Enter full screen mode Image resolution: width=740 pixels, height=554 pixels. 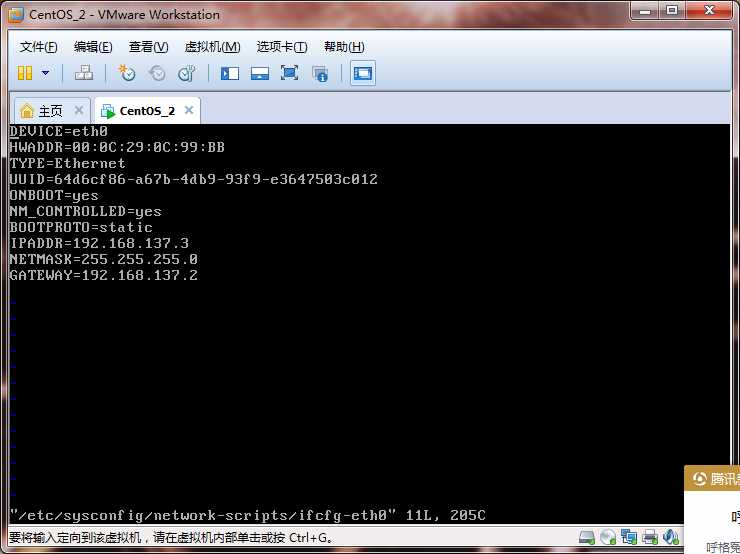[x=289, y=73]
